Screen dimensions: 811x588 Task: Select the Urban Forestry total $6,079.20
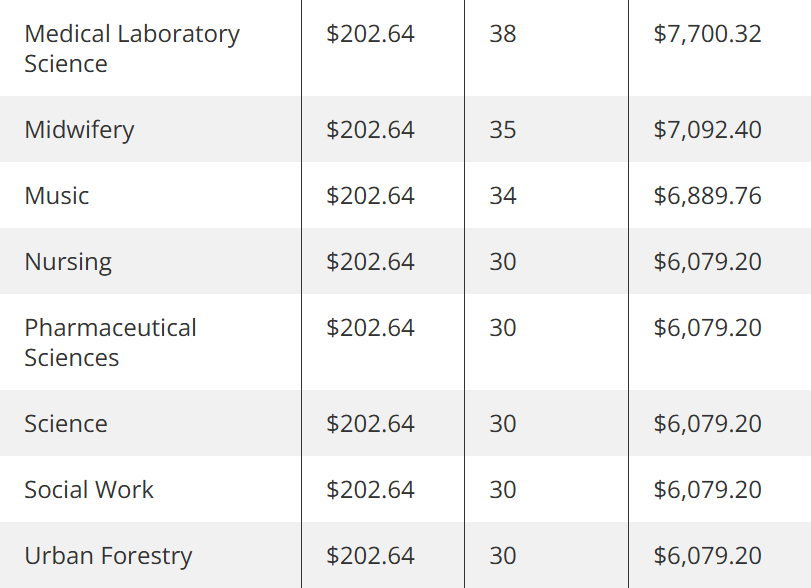707,556
